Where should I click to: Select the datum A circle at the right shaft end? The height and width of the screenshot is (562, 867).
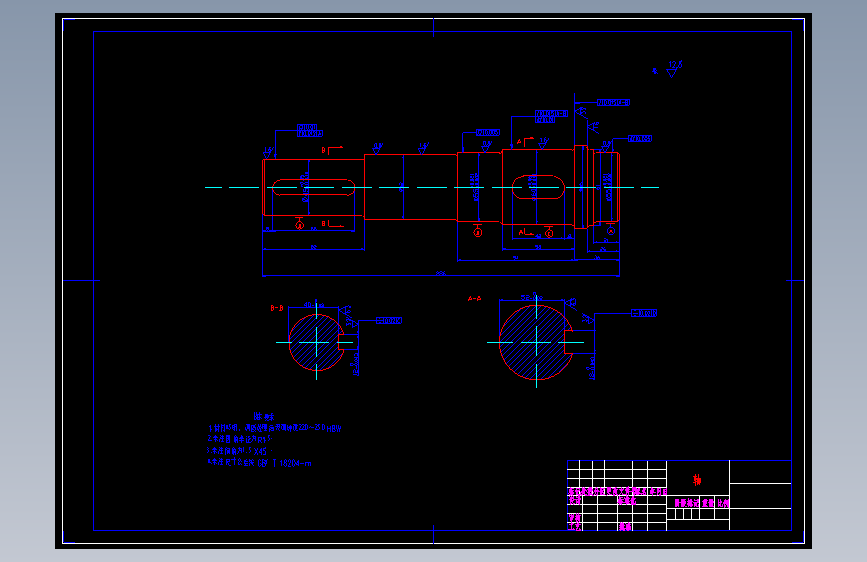pyautogui.click(x=611, y=231)
